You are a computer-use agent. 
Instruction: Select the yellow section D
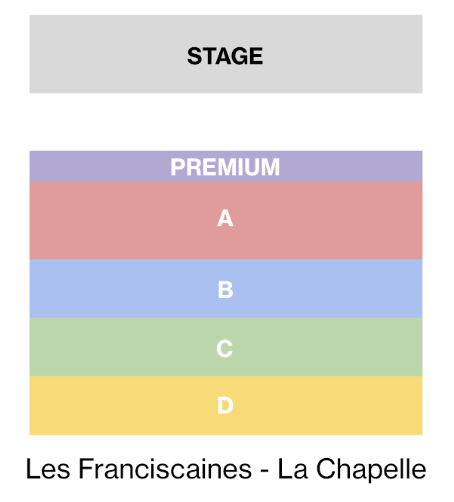[x=226, y=405]
